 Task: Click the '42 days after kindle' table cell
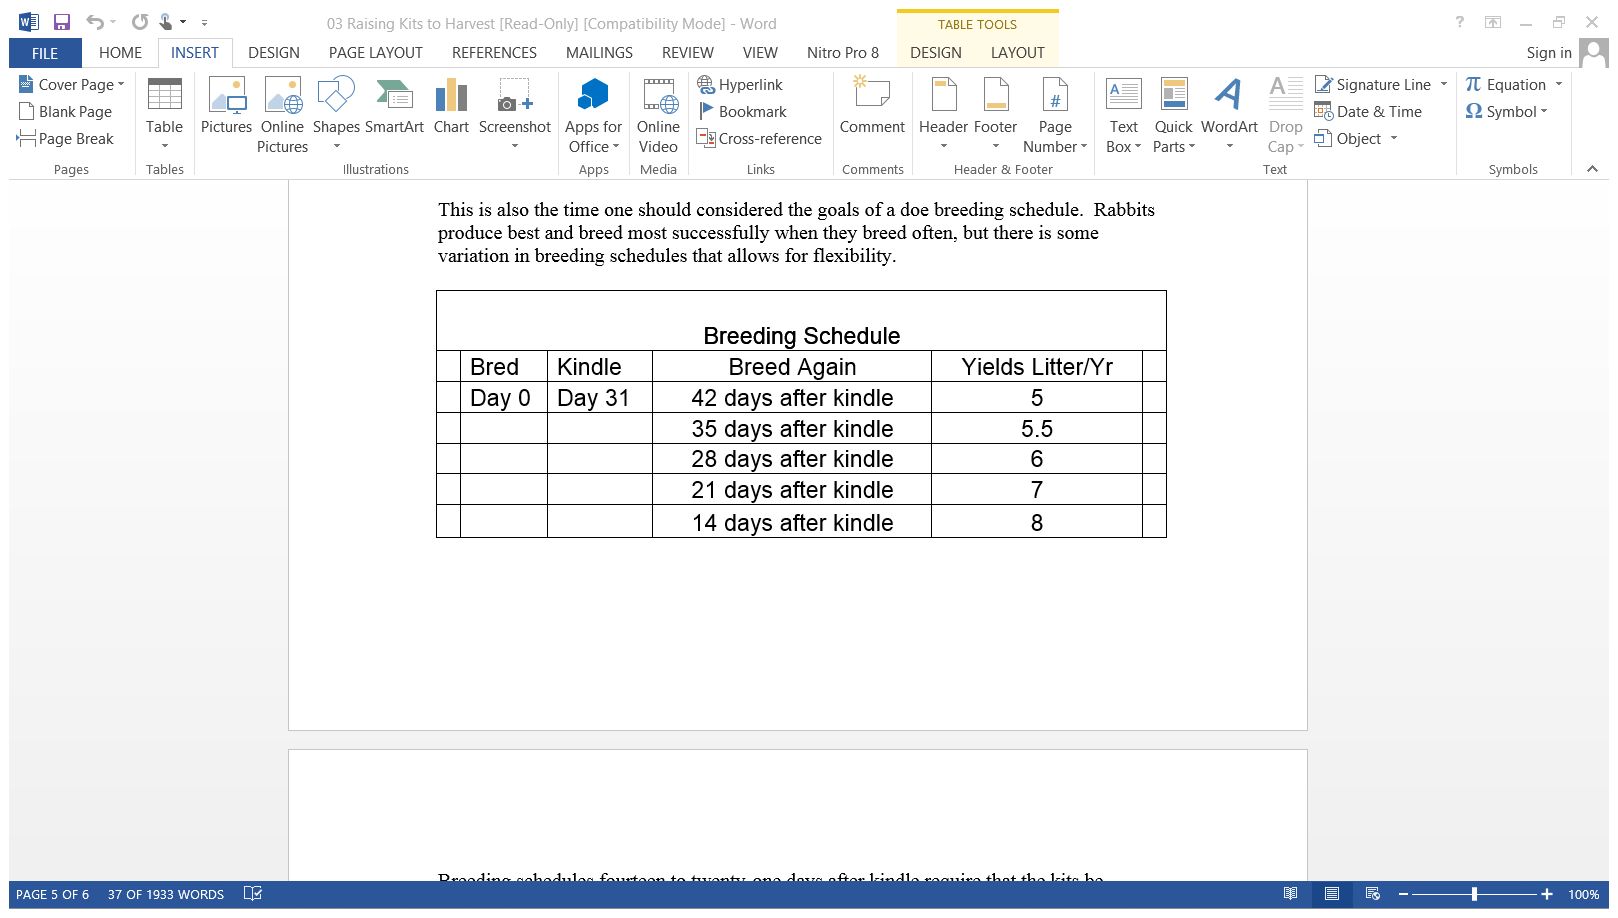[791, 398]
